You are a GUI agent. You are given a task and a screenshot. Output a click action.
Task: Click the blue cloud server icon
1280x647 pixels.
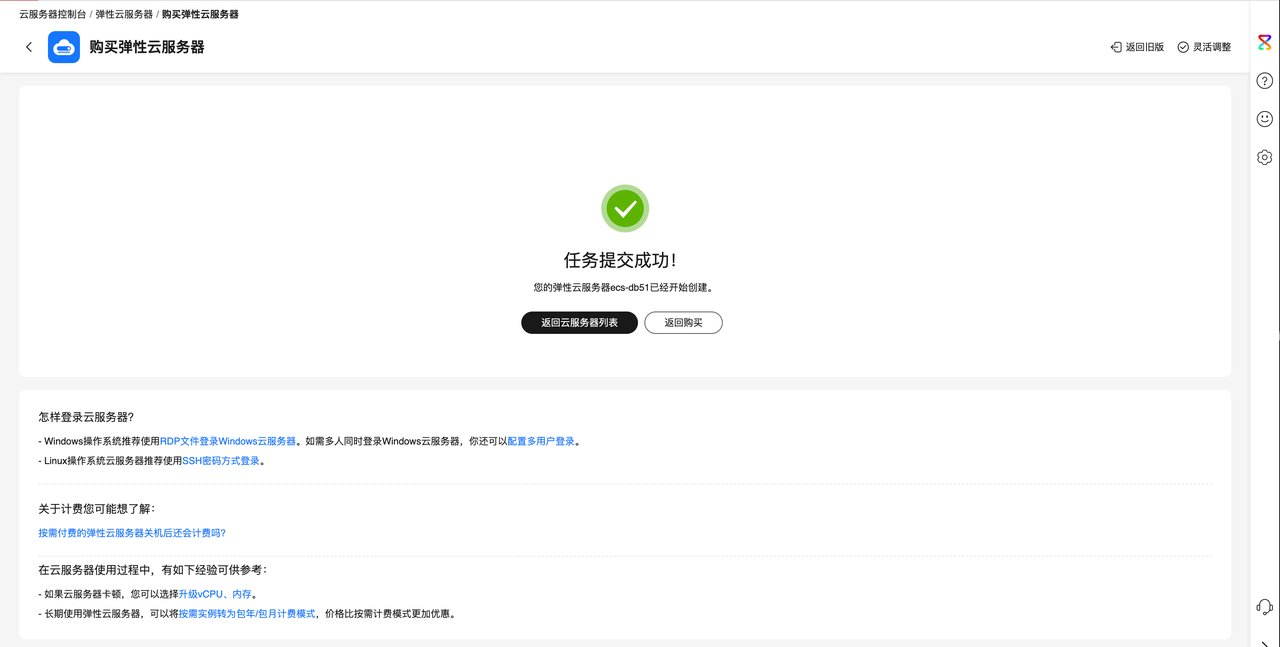[x=64, y=47]
